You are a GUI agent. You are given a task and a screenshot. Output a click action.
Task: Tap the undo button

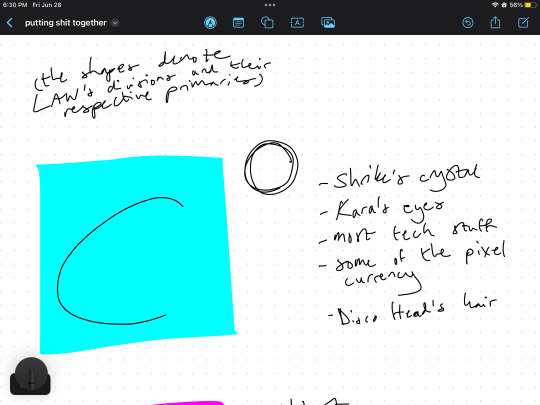(x=468, y=23)
